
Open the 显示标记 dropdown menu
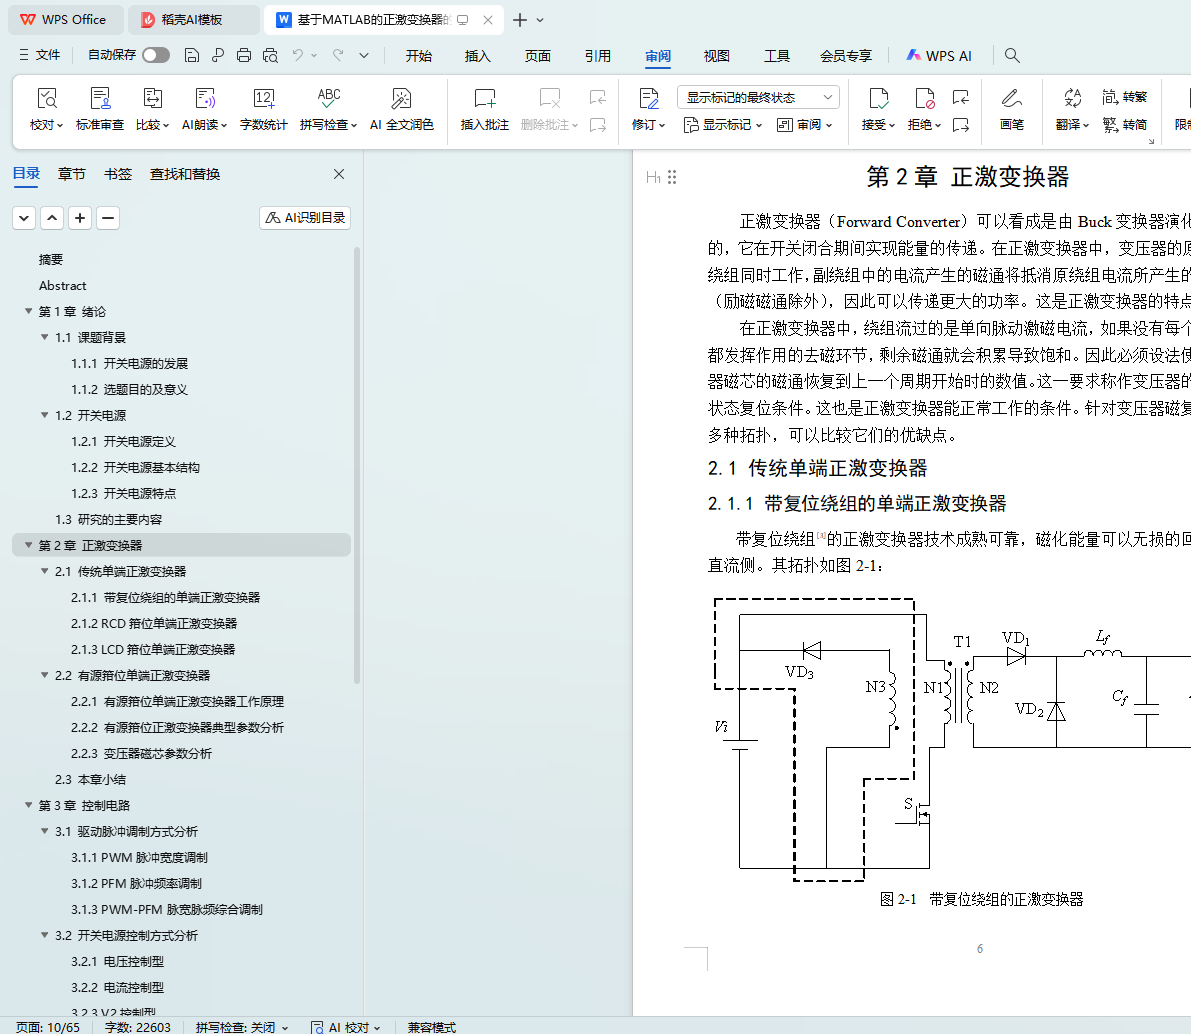(x=723, y=125)
